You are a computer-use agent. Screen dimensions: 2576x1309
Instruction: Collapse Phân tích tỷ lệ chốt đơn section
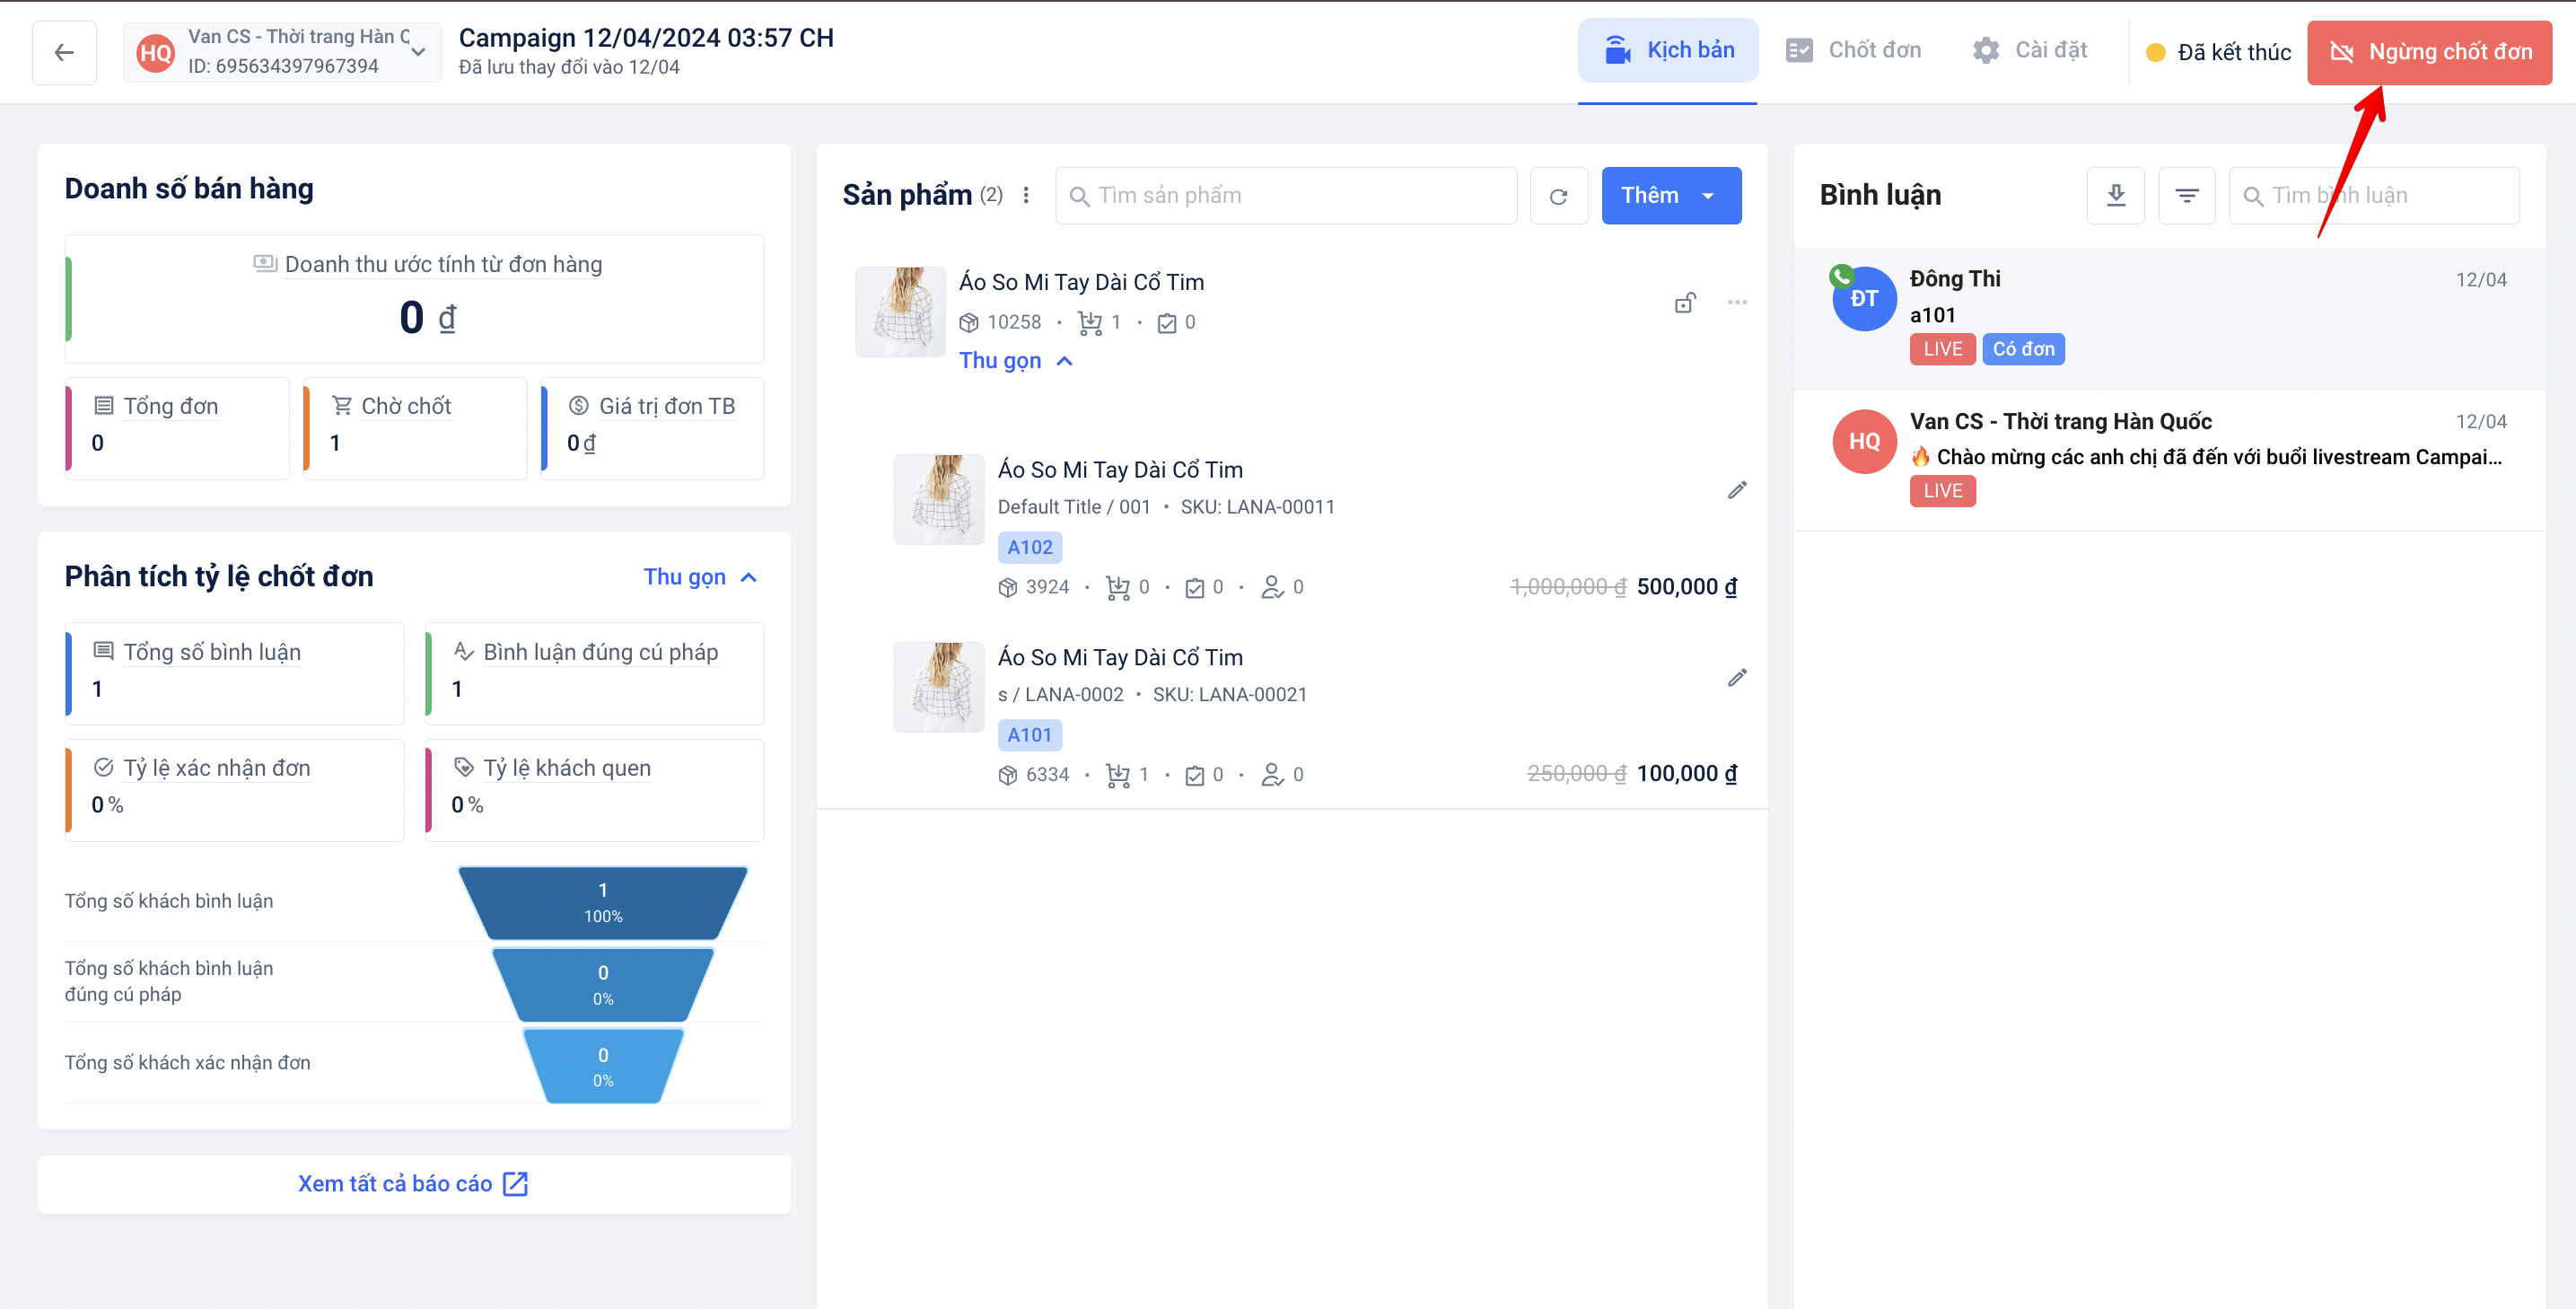pos(700,577)
